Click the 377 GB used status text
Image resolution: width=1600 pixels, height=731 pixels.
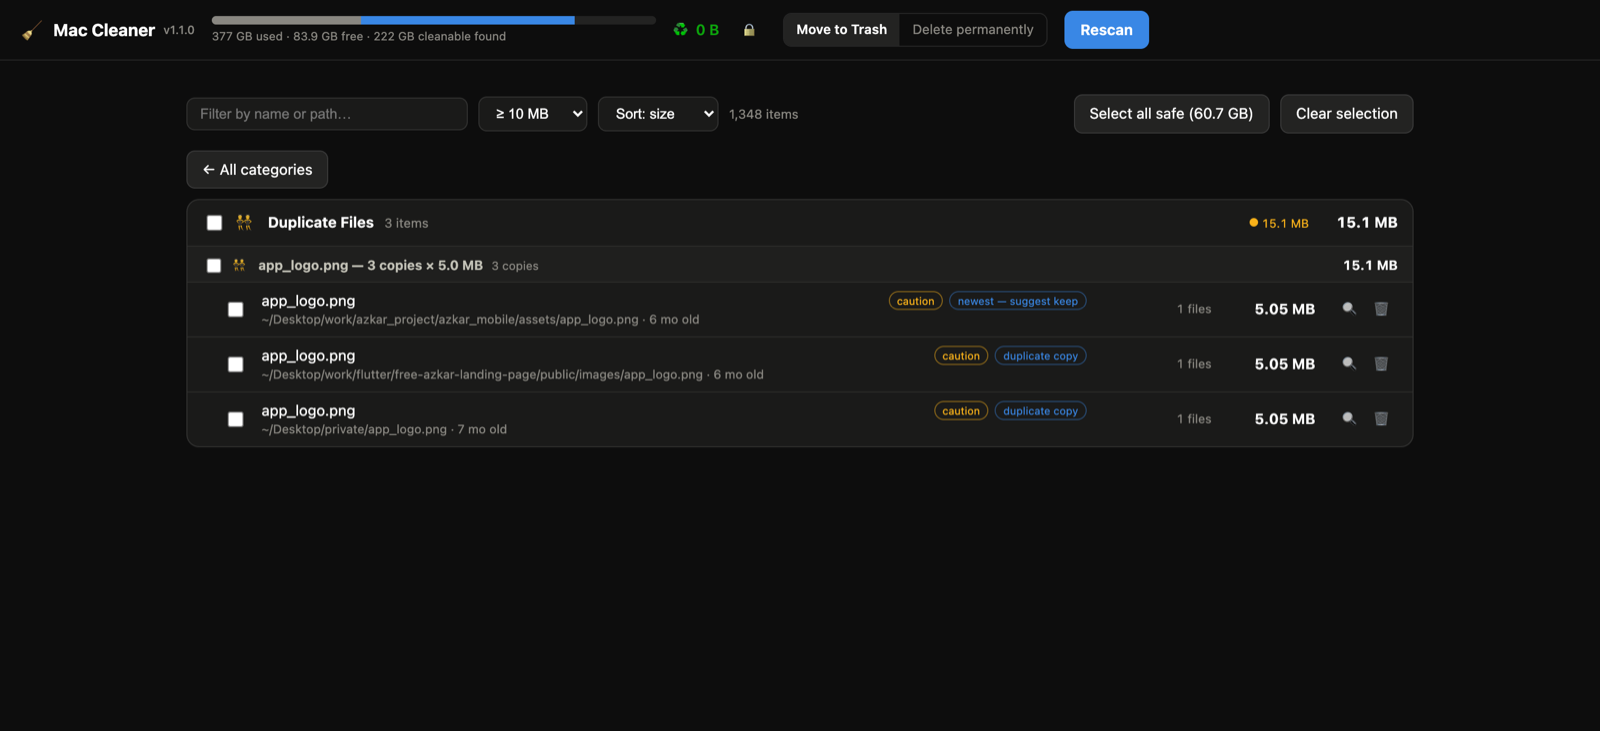[x=247, y=36]
